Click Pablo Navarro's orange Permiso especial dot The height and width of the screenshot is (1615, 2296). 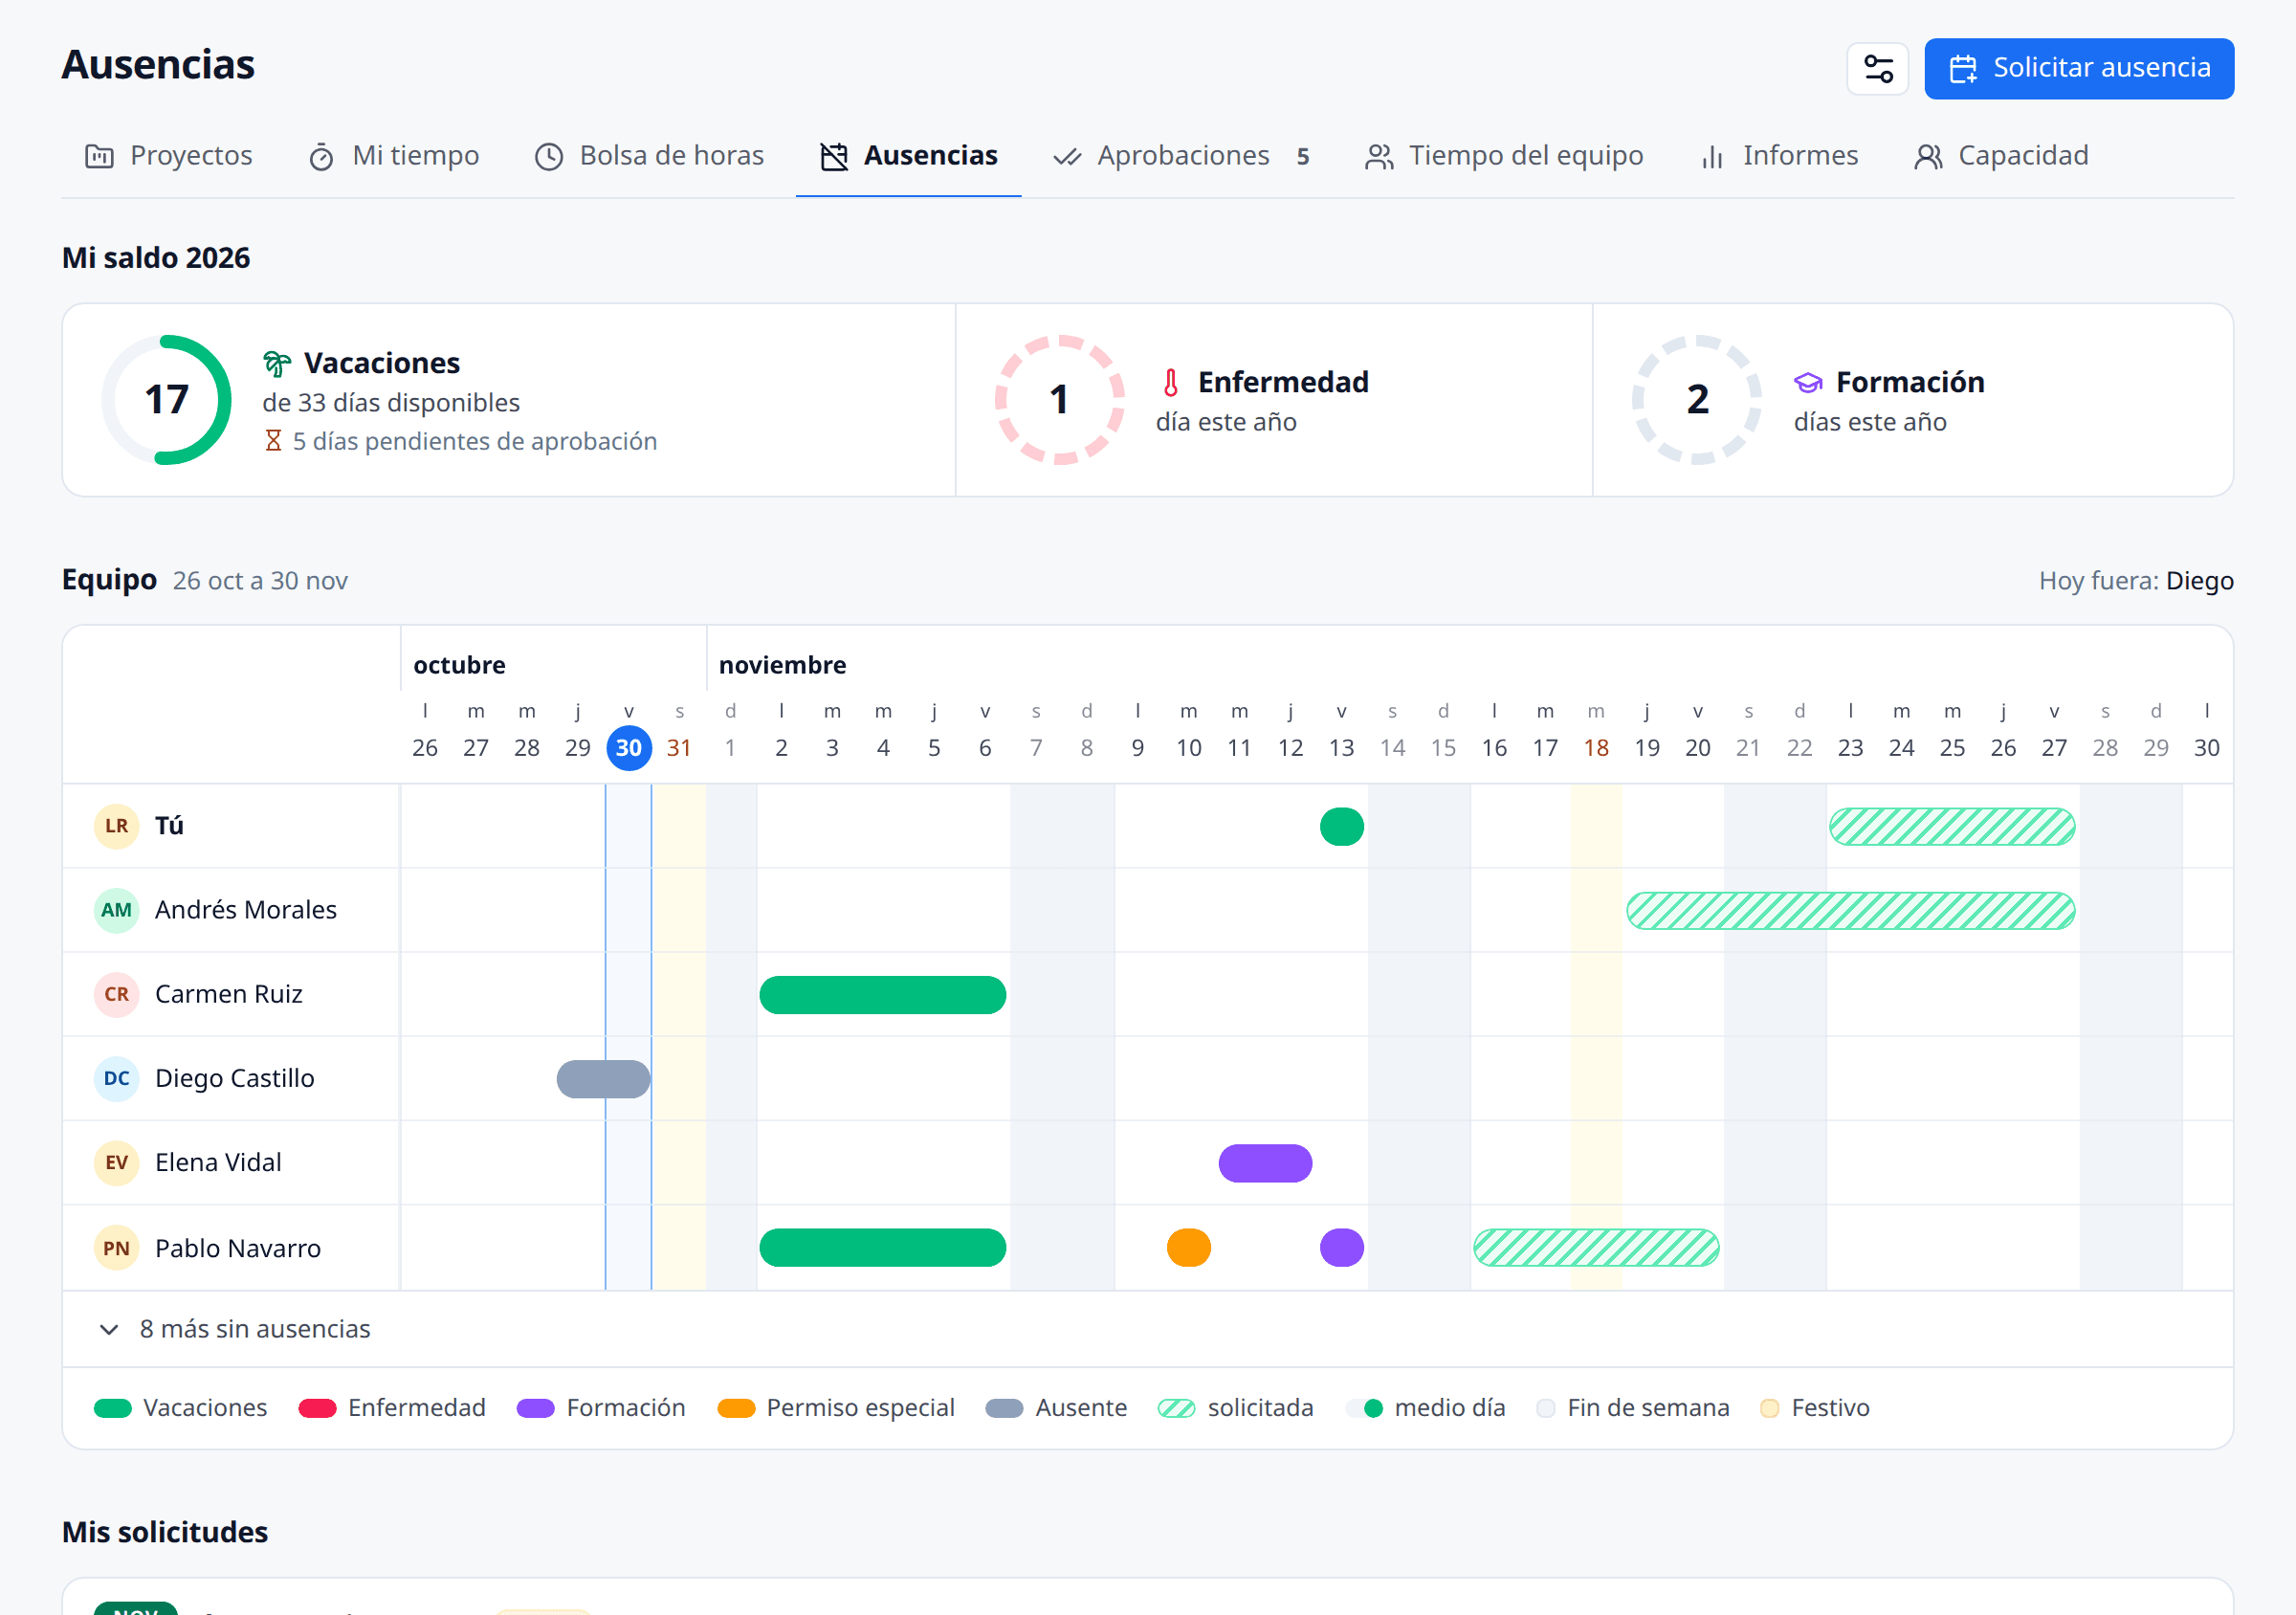pos(1188,1248)
